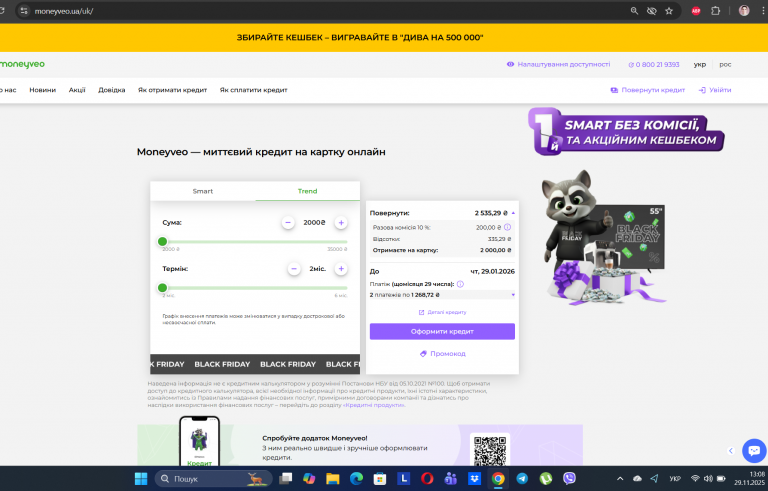Open Dropbox from the taskbar
The width and height of the screenshot is (768, 491).
[474, 479]
